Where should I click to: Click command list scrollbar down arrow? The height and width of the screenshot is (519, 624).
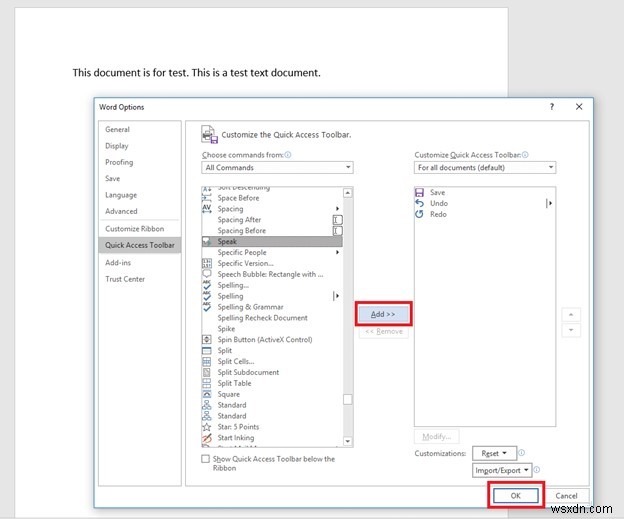[347, 441]
